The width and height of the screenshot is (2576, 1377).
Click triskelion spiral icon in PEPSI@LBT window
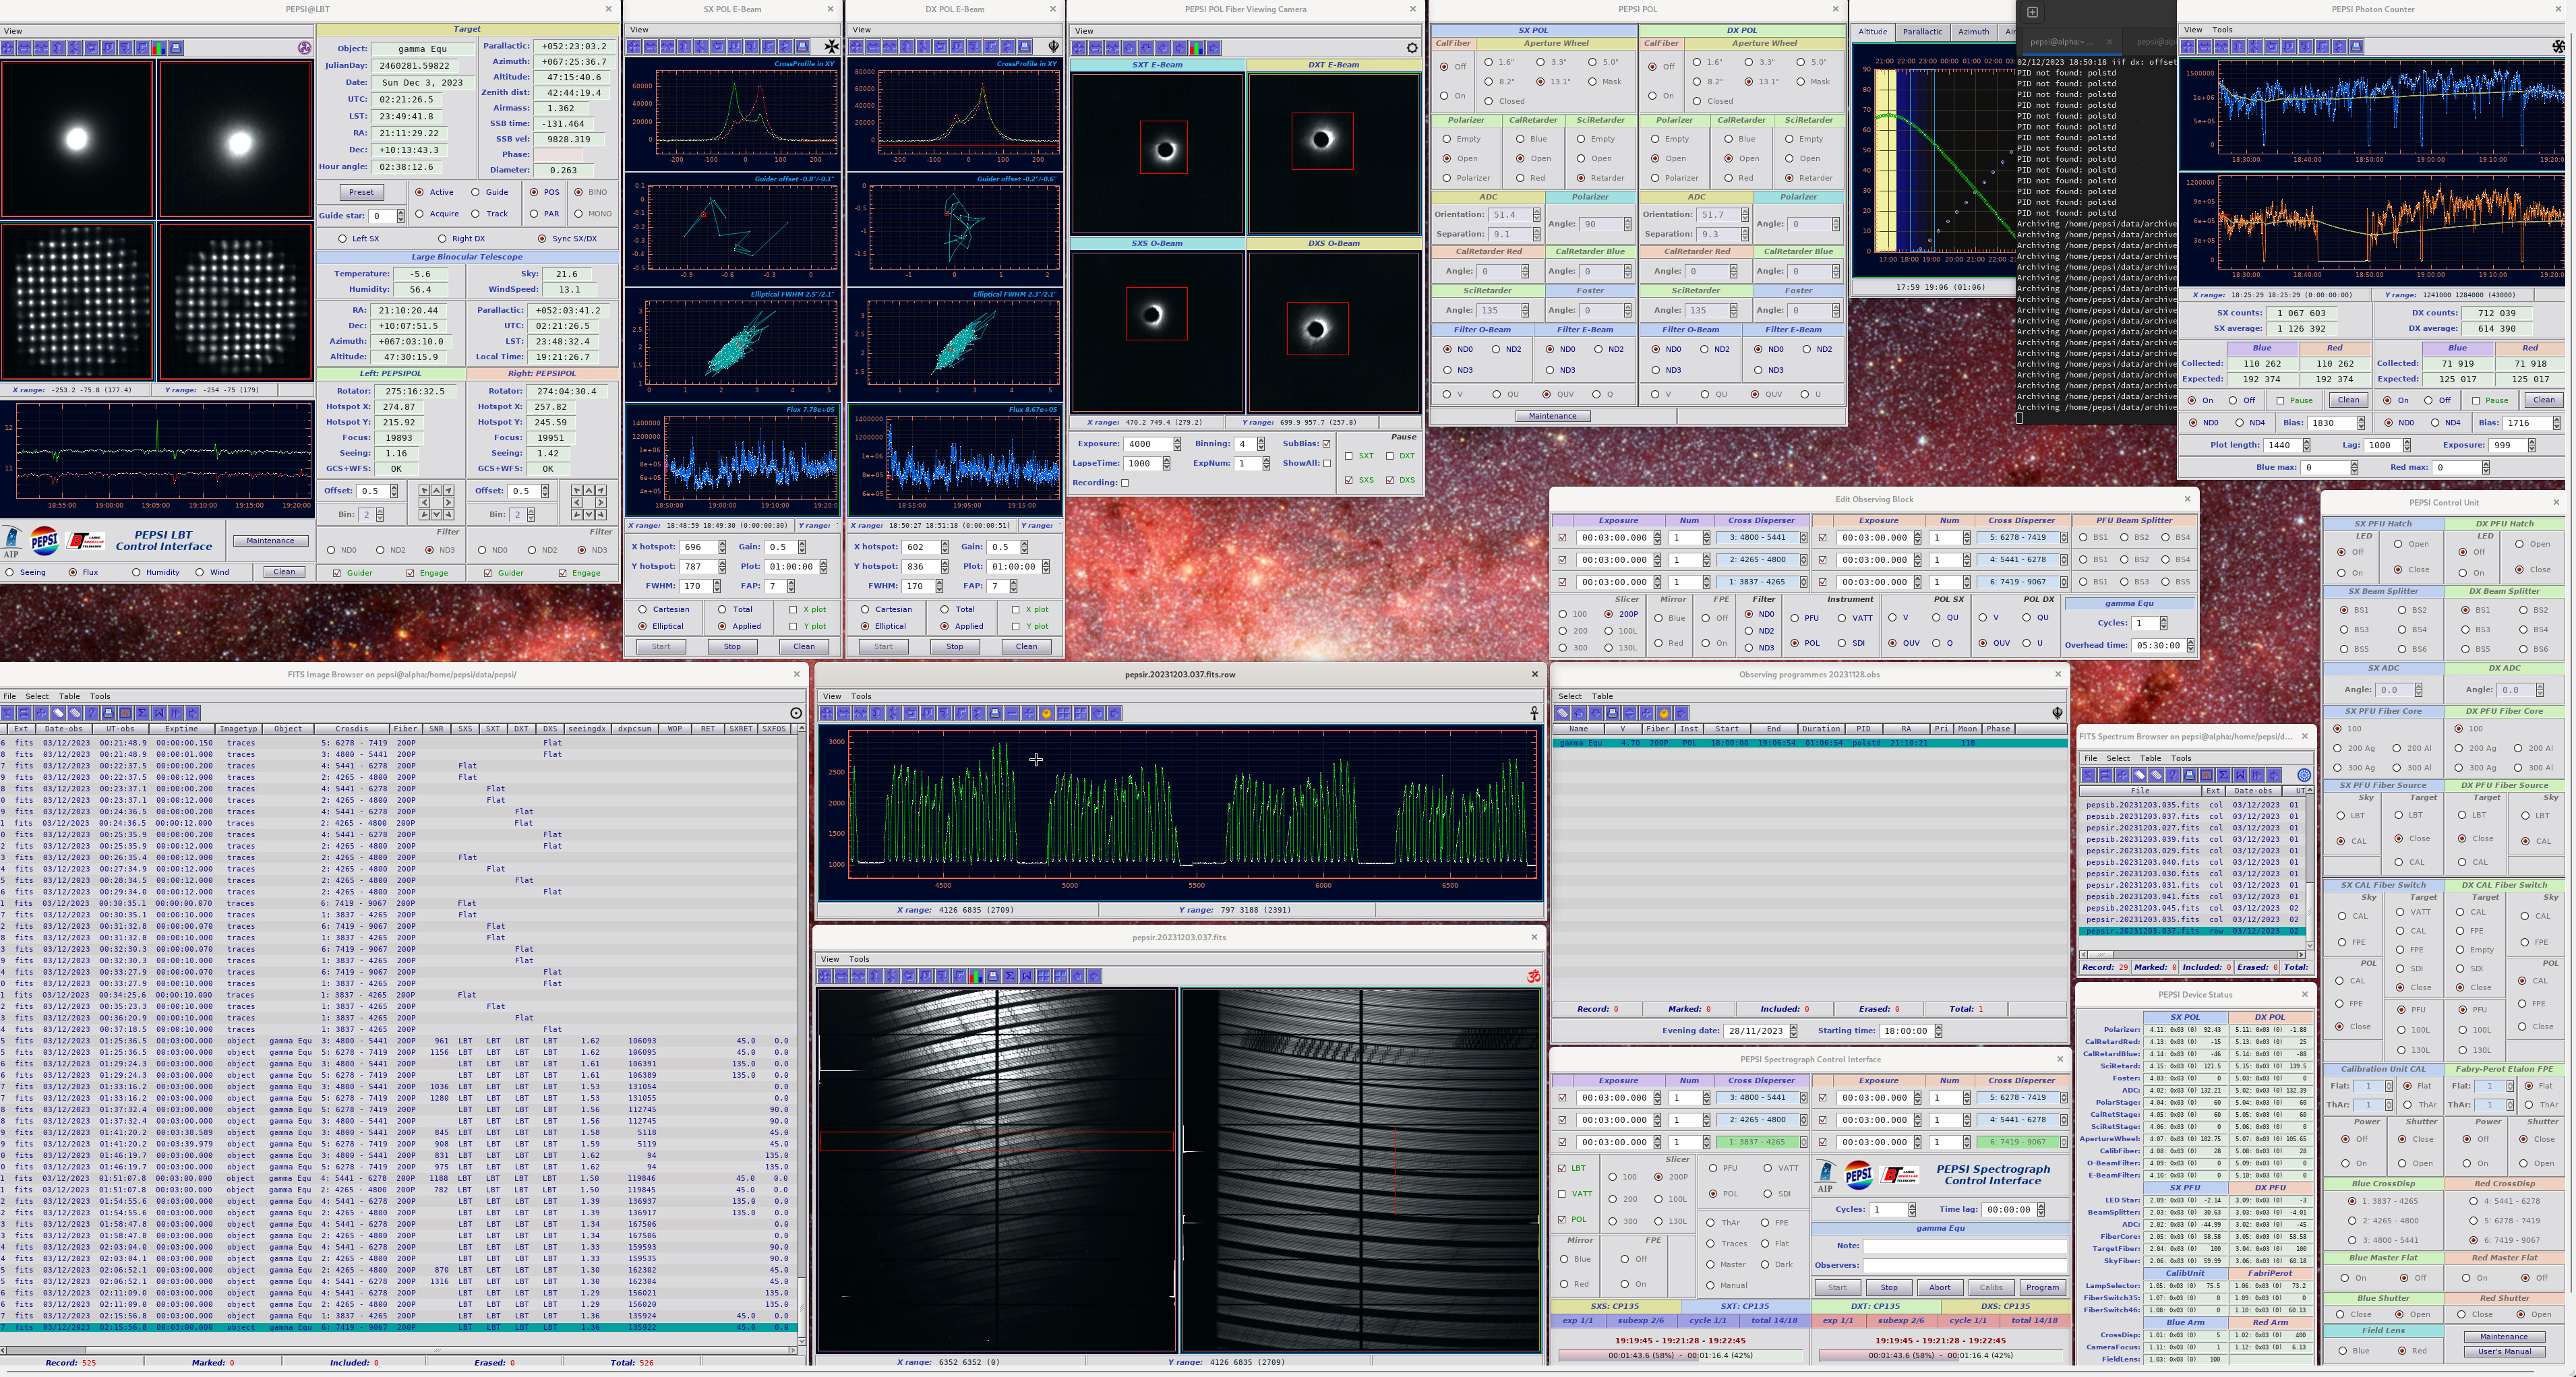click(305, 48)
